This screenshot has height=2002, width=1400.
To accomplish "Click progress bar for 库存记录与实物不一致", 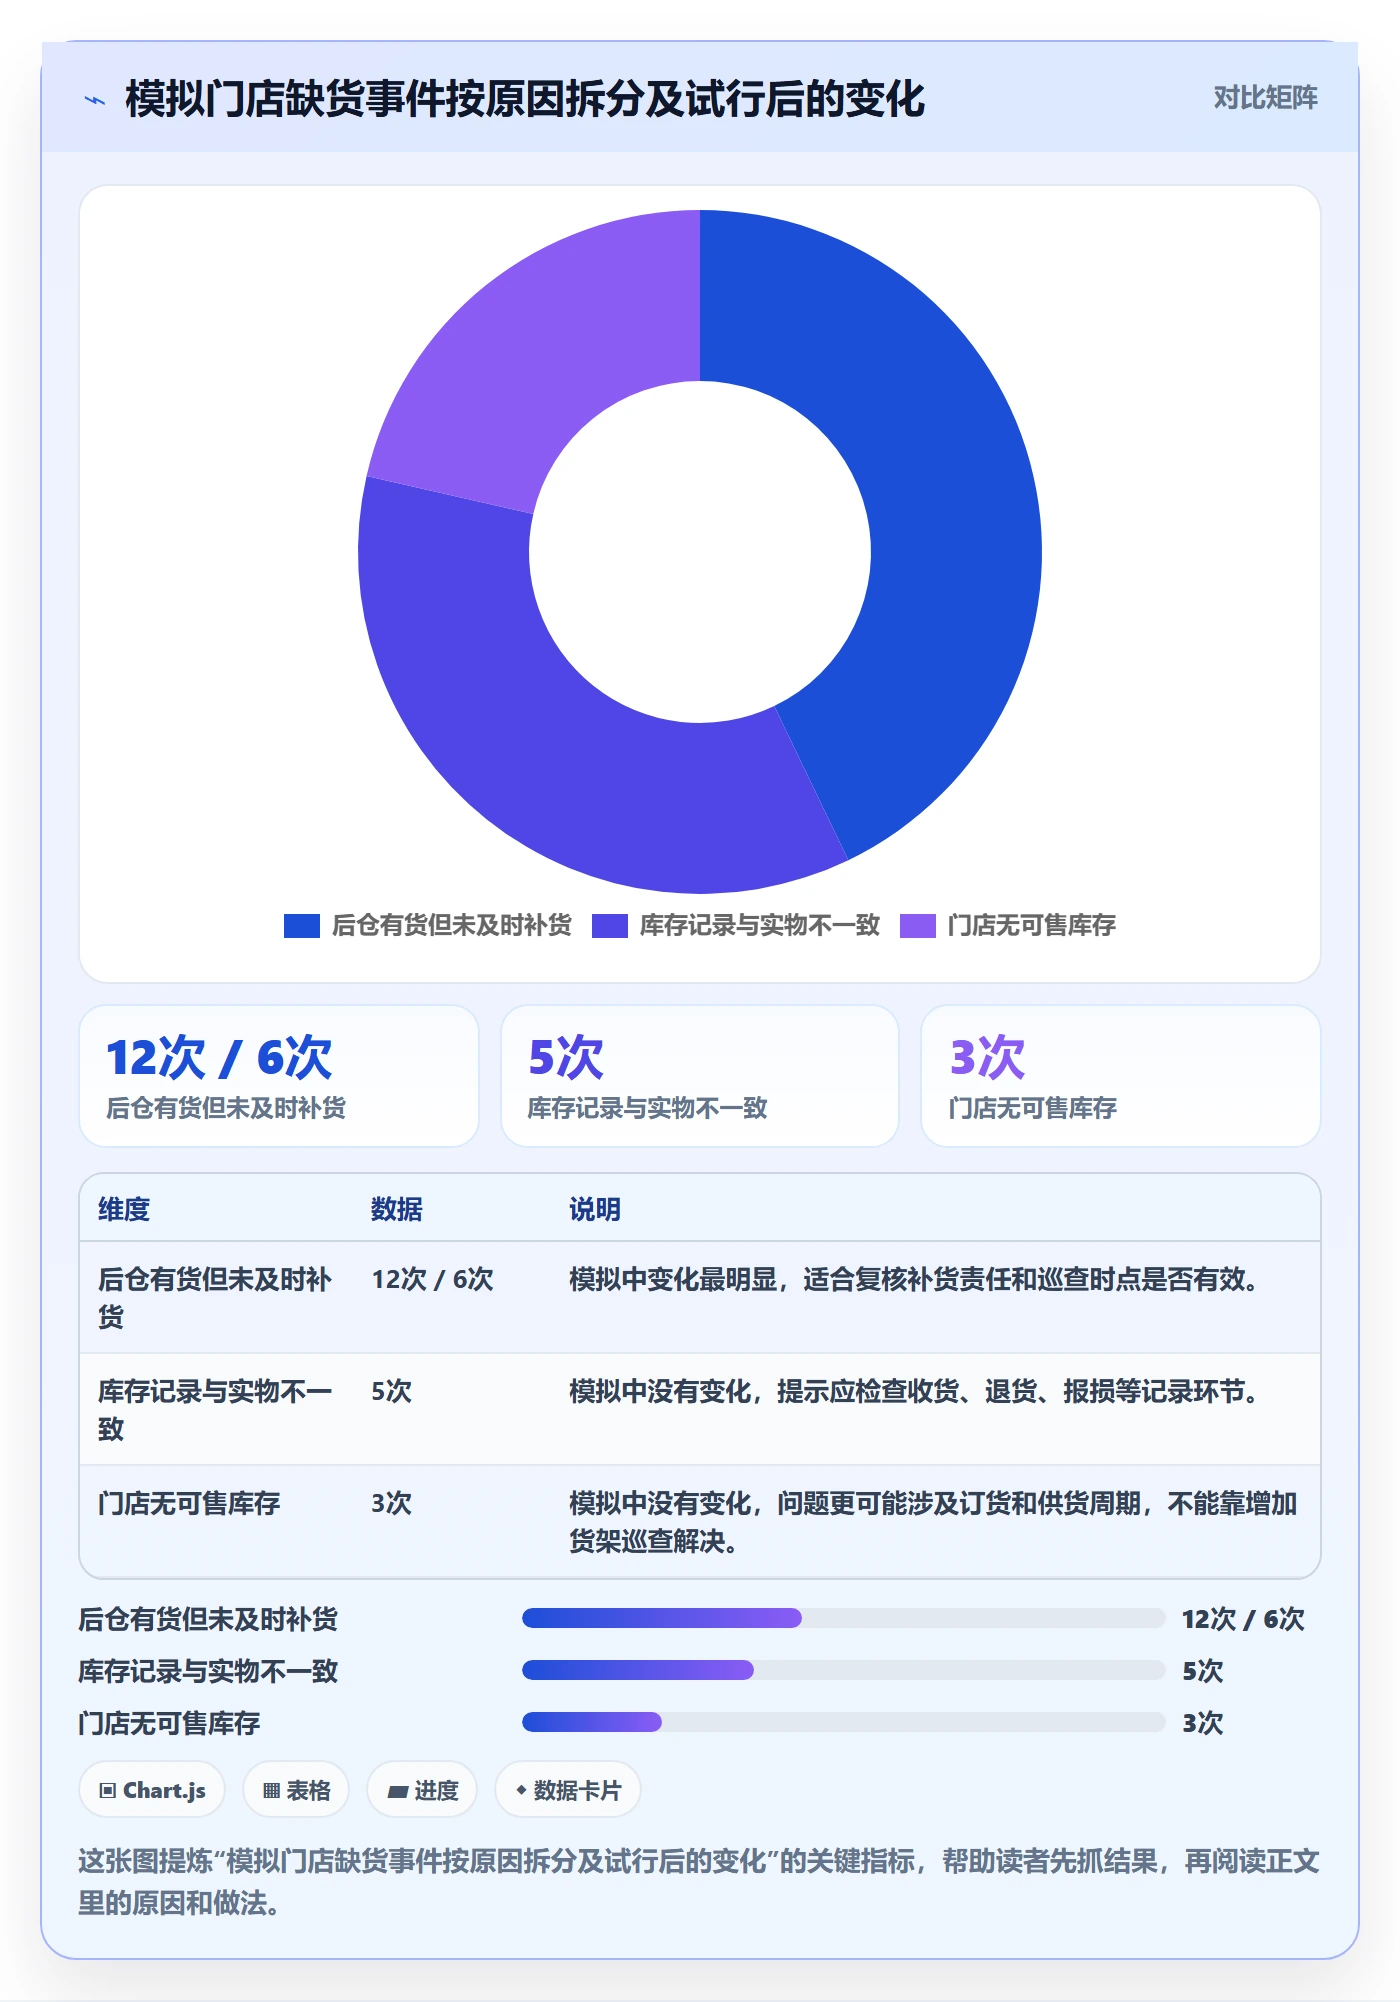I will (x=843, y=1670).
